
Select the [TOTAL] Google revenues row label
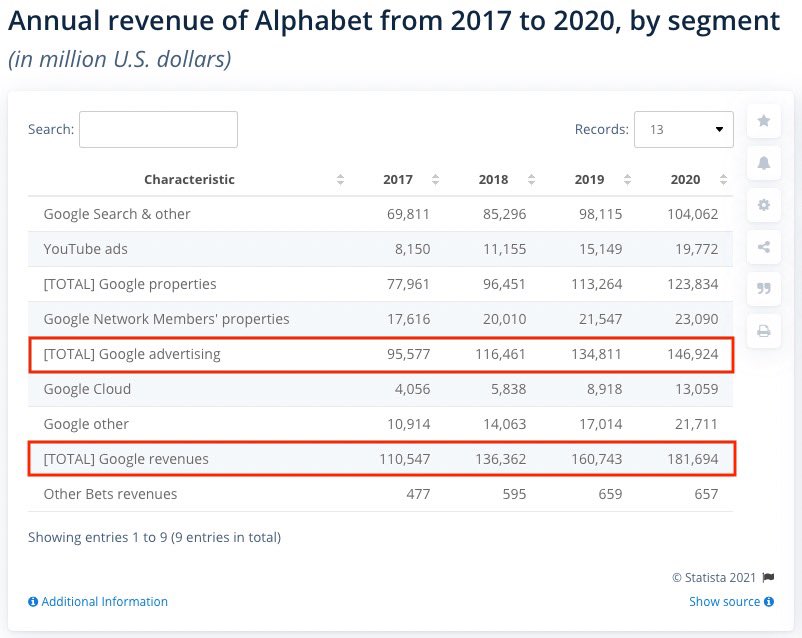point(126,459)
